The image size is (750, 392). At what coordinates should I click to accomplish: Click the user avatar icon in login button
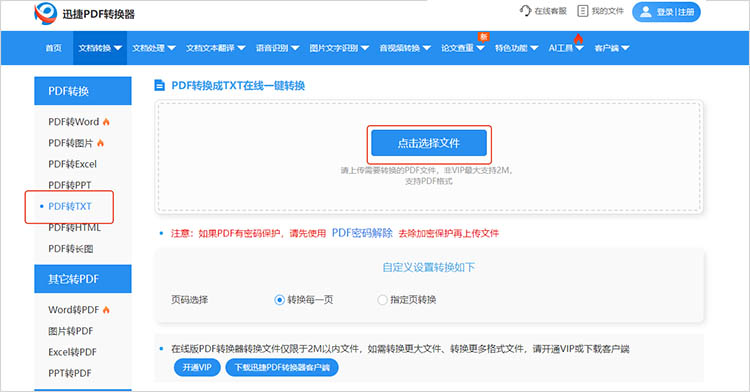click(x=646, y=12)
